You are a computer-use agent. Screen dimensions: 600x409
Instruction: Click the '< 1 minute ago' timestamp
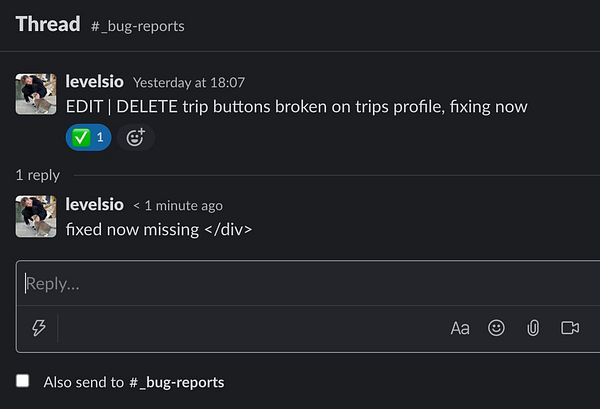point(178,205)
